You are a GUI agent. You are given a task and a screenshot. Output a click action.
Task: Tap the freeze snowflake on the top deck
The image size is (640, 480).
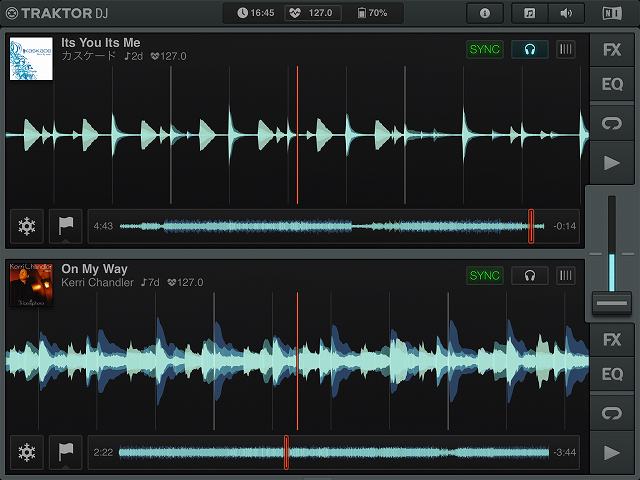pyautogui.click(x=27, y=226)
